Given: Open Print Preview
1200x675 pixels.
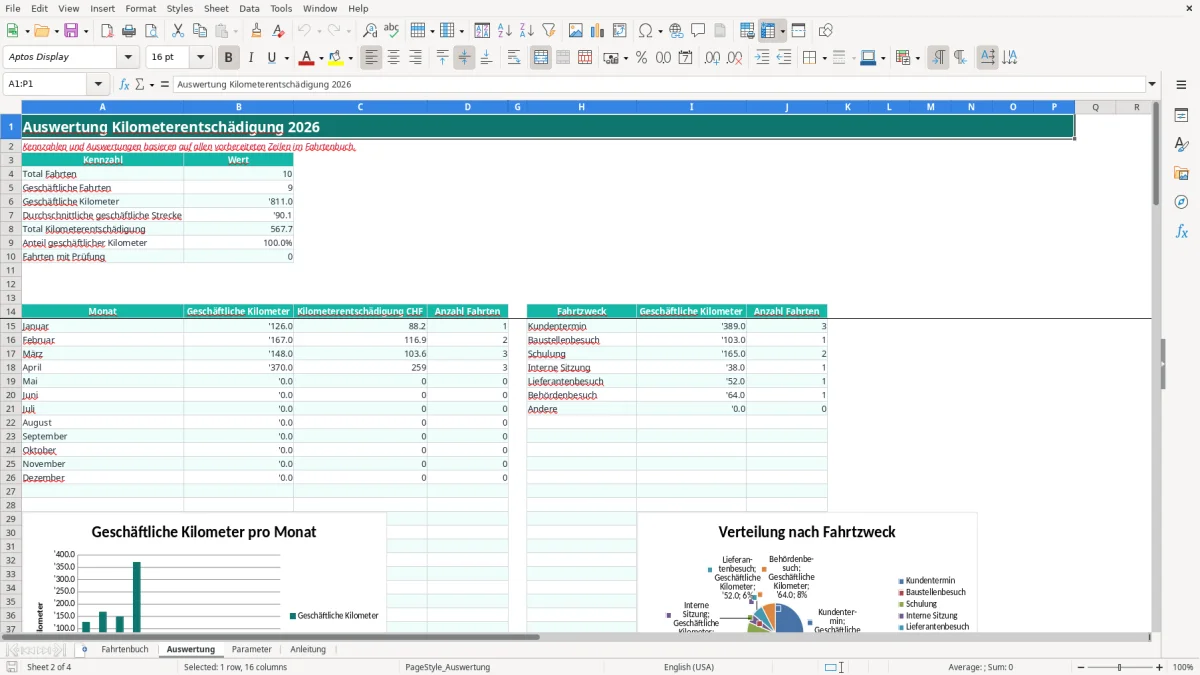Looking at the screenshot, I should pos(151,31).
